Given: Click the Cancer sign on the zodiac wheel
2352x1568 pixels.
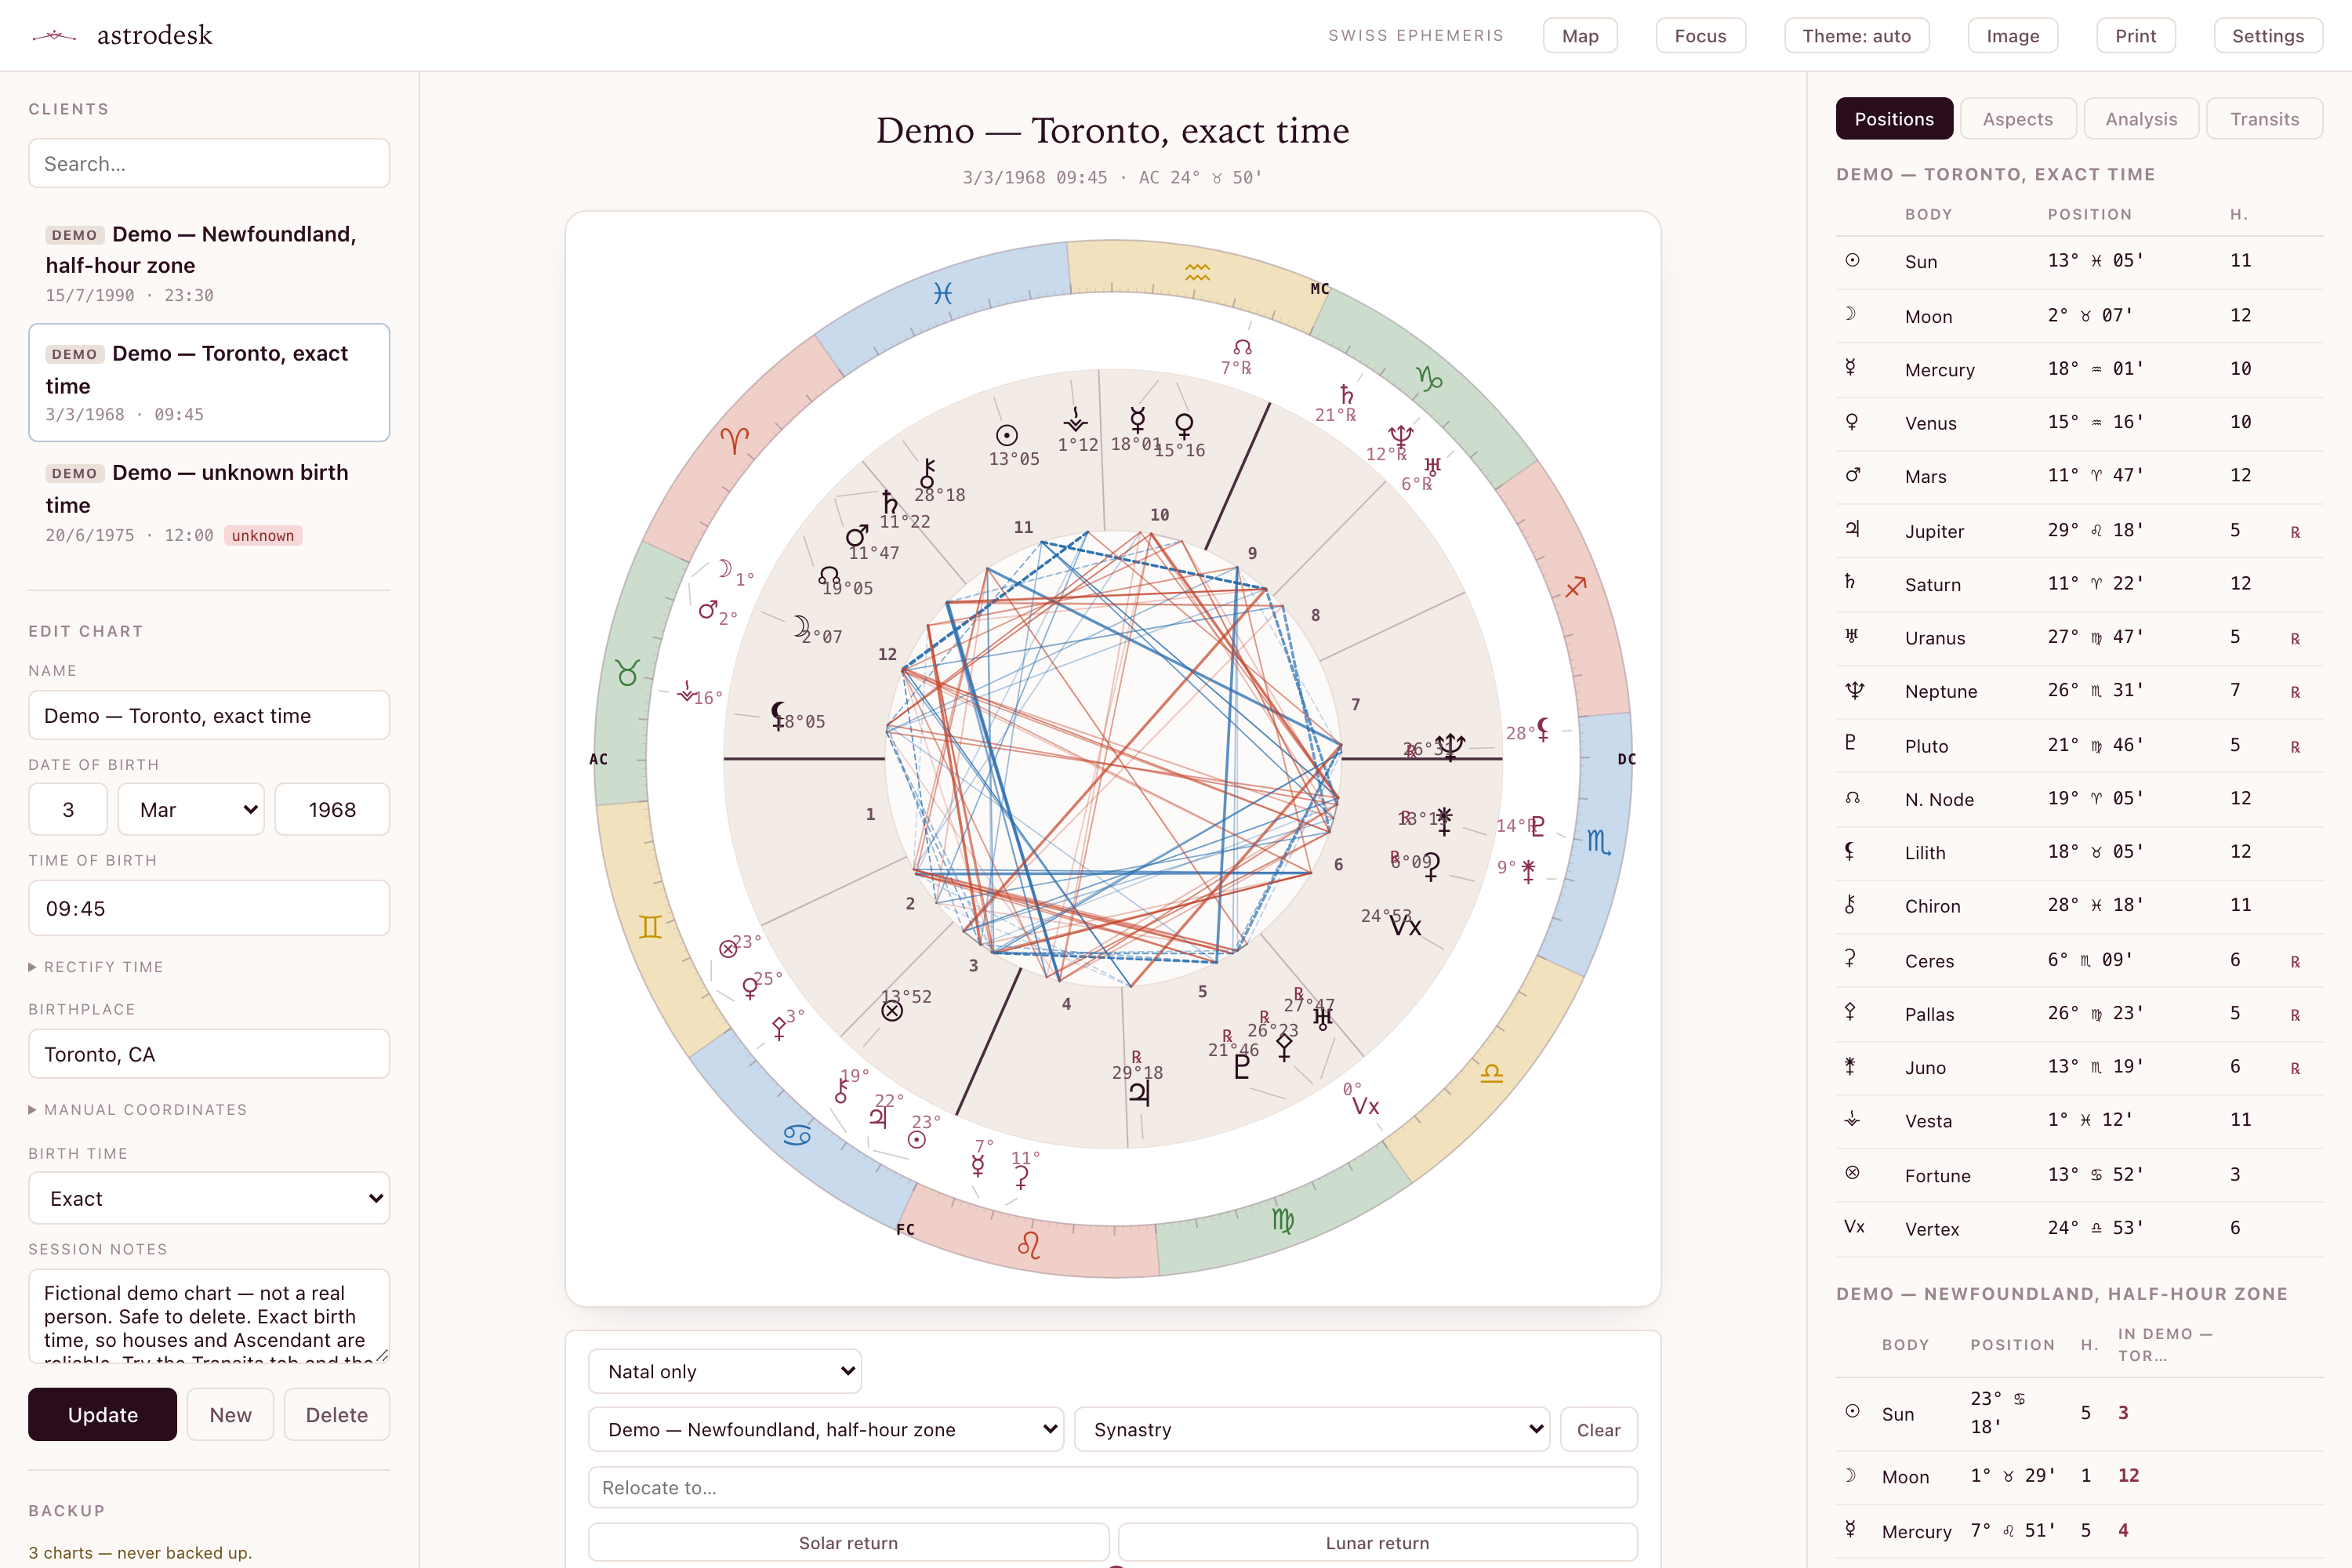Looking at the screenshot, I should click(797, 1135).
